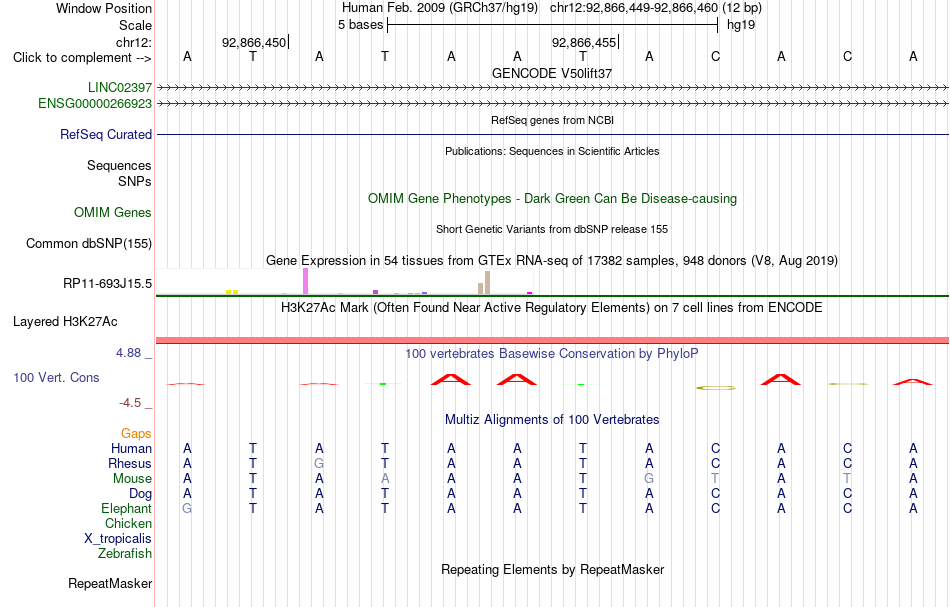
Task: Click the grey G in the Rhesus alignment row
Action: (319, 463)
